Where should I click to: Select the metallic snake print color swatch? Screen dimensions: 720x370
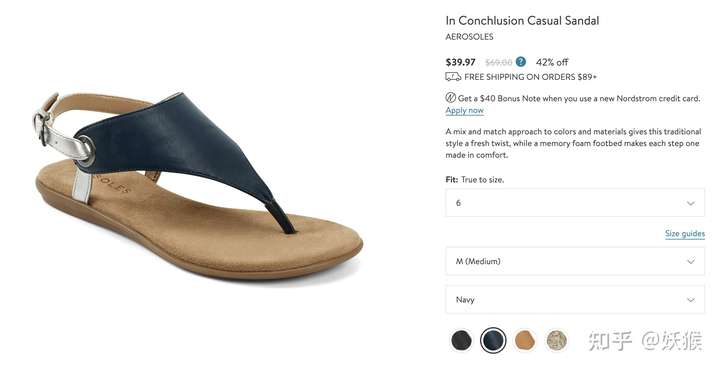(556, 340)
